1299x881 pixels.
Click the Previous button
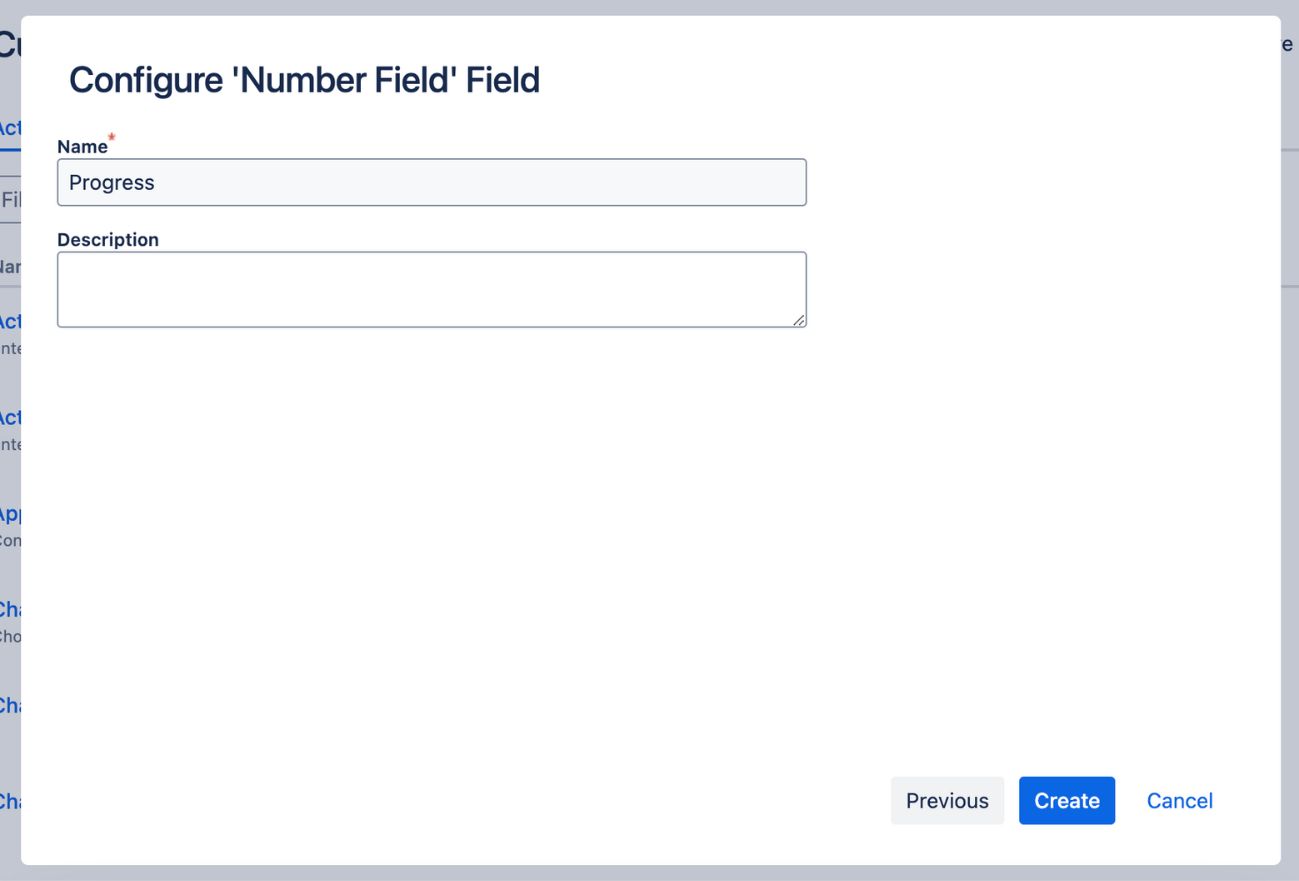946,800
